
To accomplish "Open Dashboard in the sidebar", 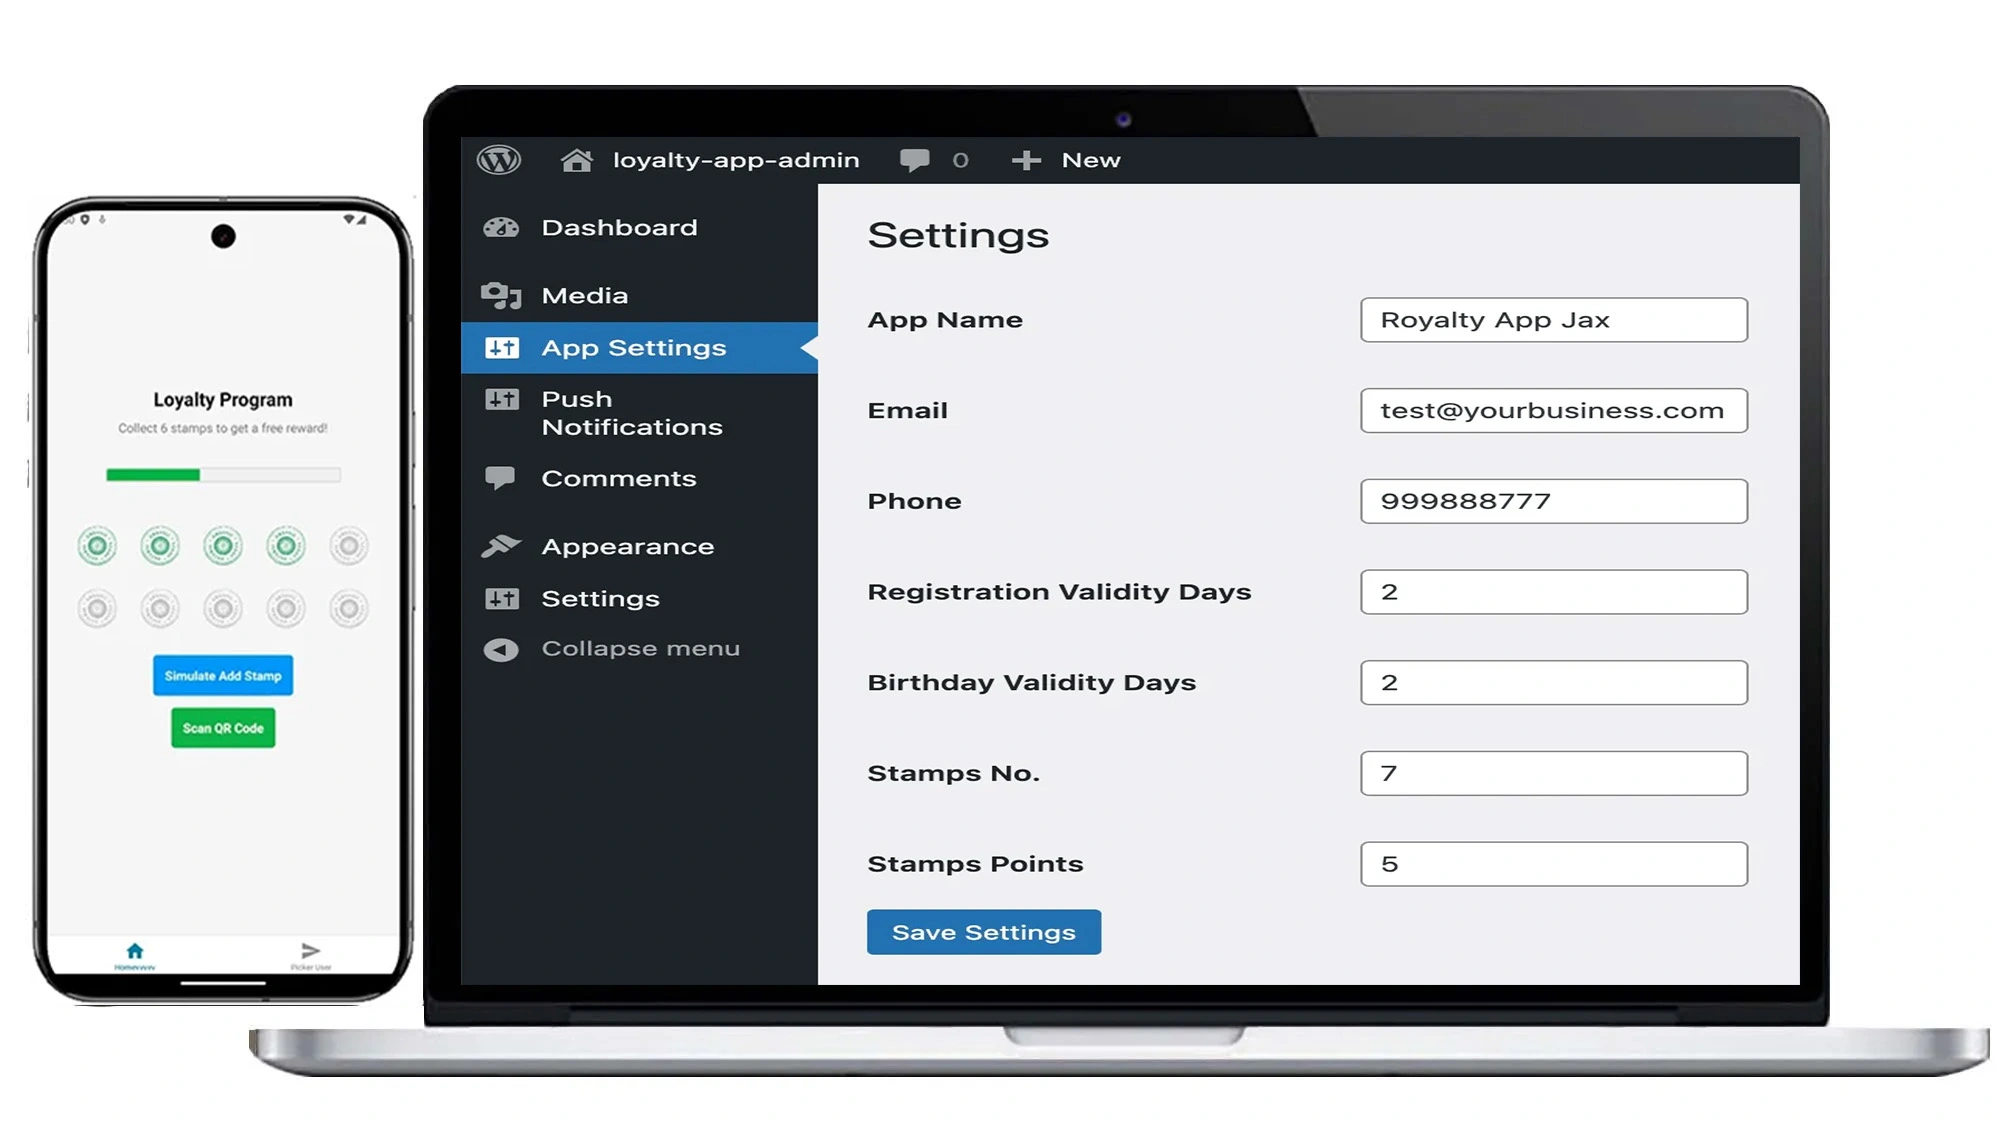I will click(x=619, y=228).
